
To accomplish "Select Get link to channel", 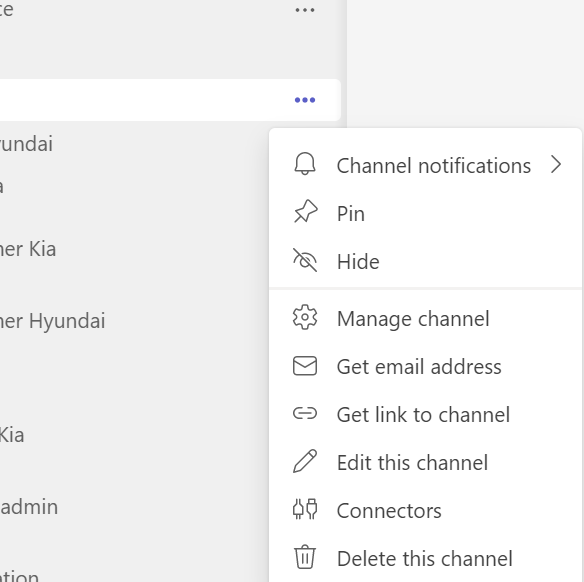I will tap(425, 414).
